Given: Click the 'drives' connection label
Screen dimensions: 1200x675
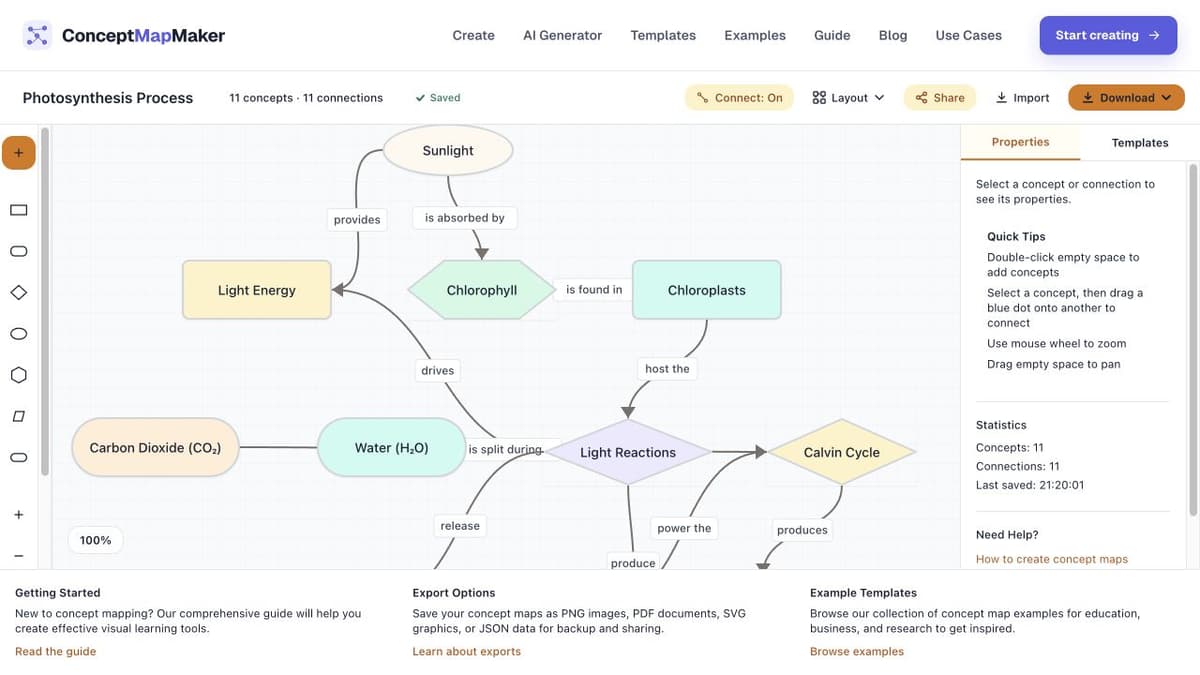Looking at the screenshot, I should coord(438,371).
